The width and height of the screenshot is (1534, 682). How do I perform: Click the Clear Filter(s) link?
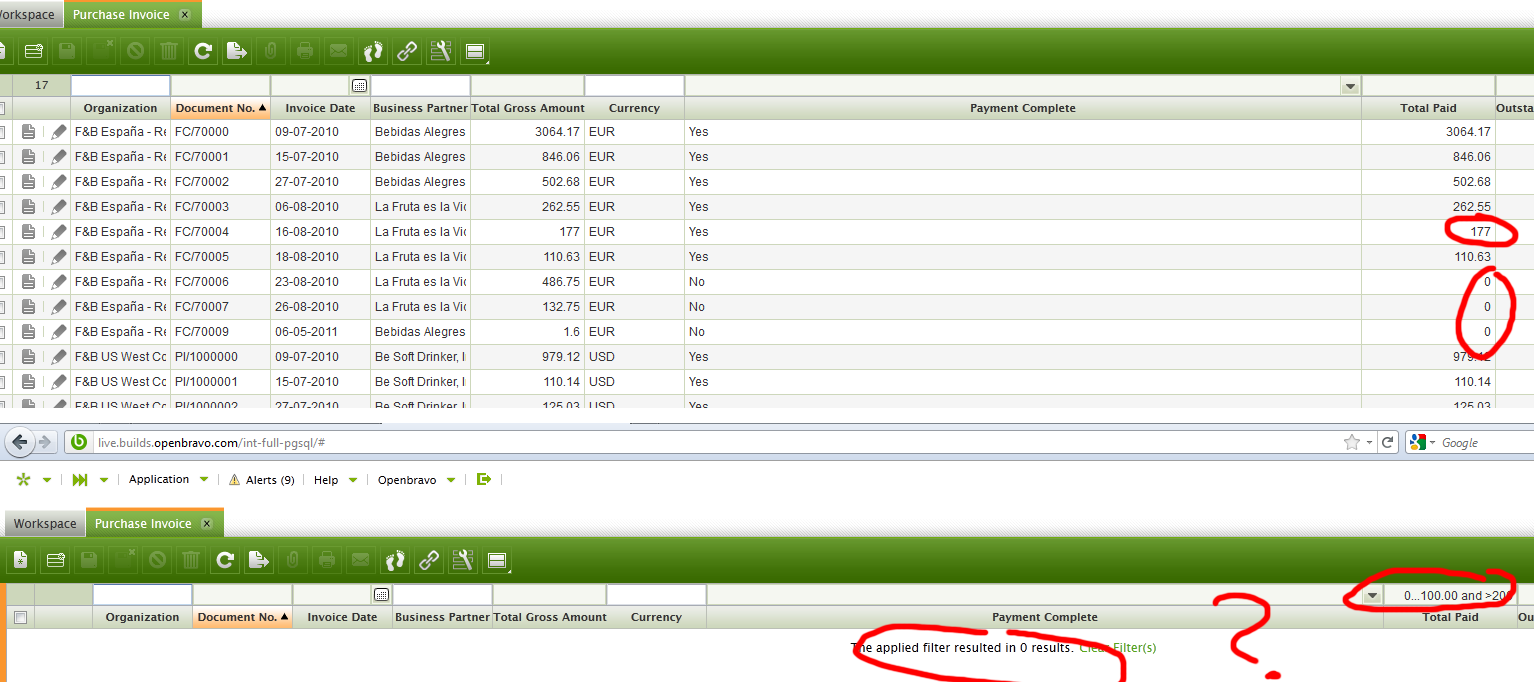(1117, 648)
